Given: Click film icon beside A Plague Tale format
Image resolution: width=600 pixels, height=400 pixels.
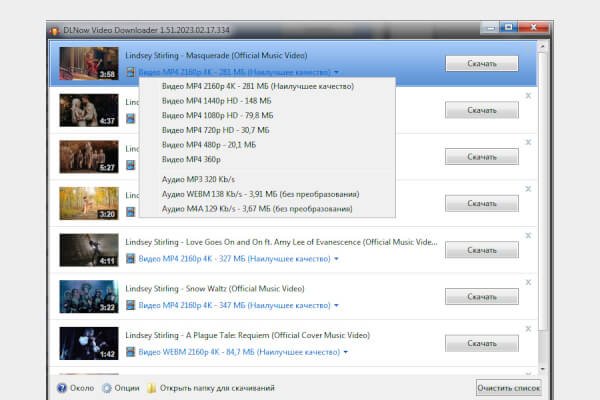Looking at the screenshot, I should tap(130, 351).
